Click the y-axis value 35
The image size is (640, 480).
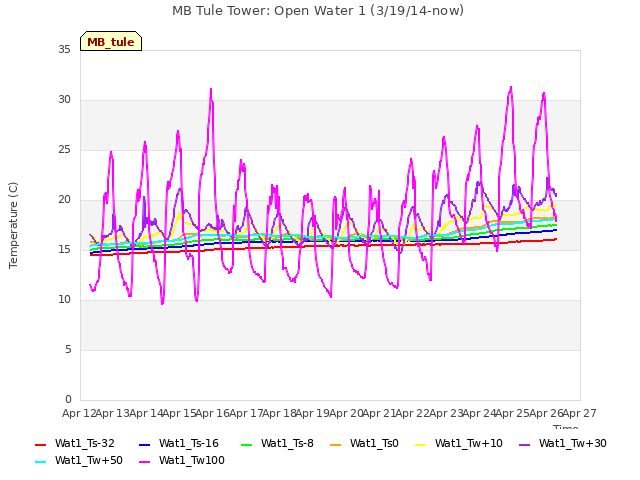pyautogui.click(x=64, y=50)
